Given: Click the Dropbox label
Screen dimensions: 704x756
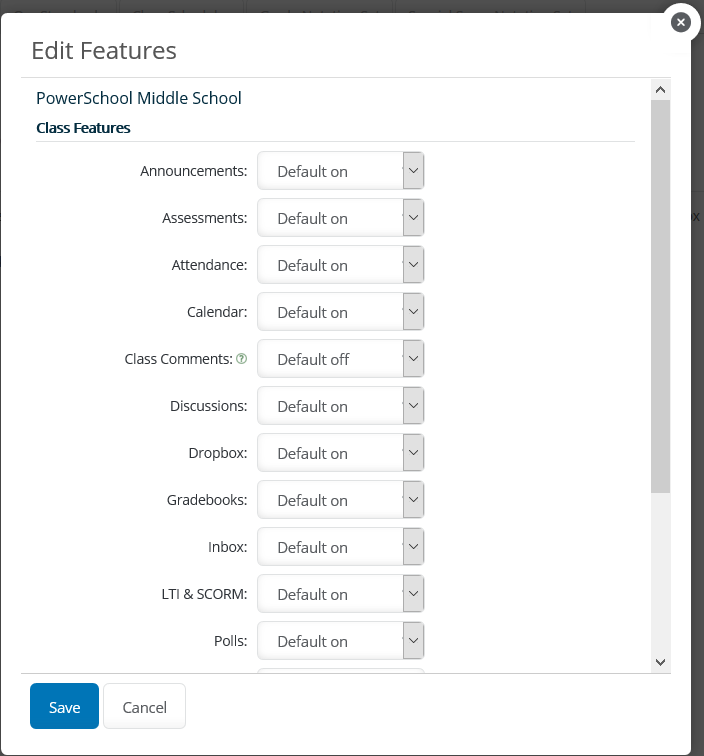Looking at the screenshot, I should click(218, 453).
